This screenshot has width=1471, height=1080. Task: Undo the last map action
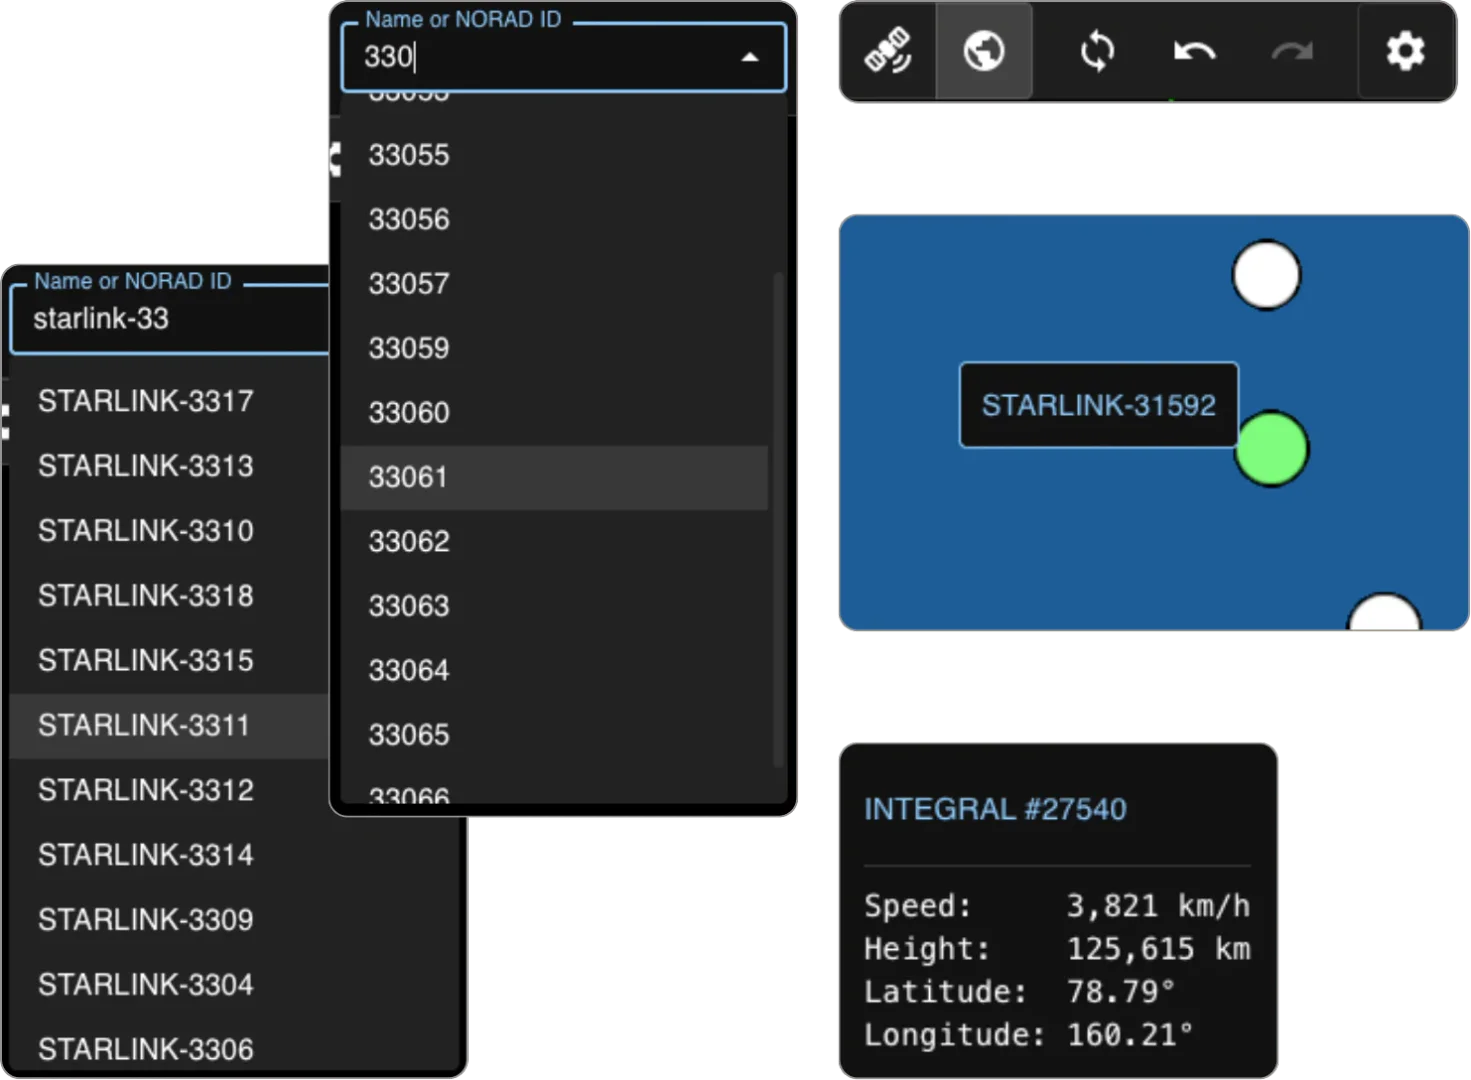point(1196,52)
